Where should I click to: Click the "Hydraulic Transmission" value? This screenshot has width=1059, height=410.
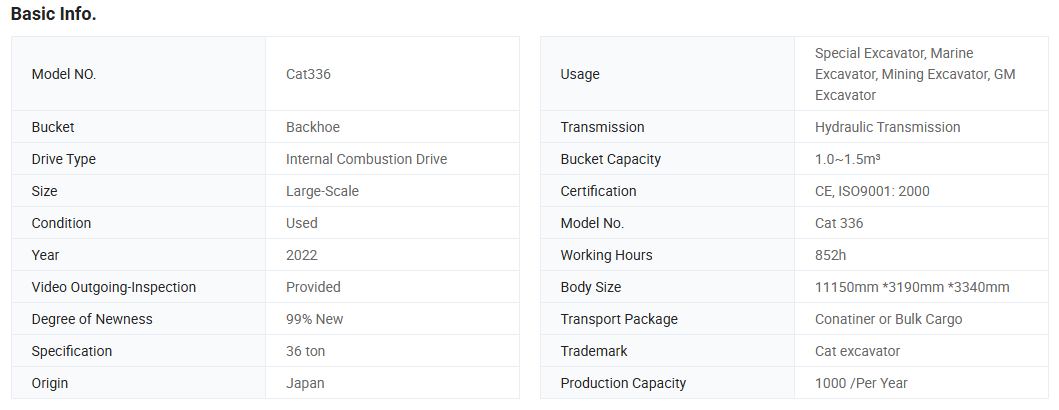[887, 127]
